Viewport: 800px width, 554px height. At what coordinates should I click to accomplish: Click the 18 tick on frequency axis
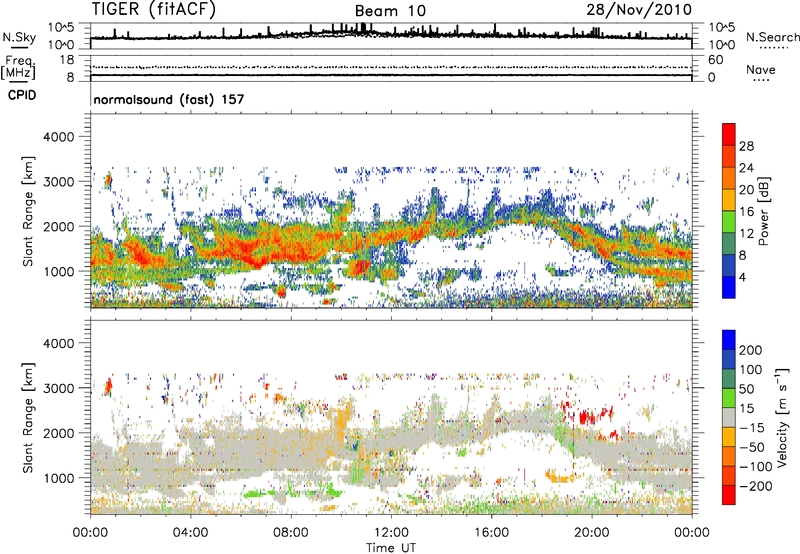tap(67, 60)
